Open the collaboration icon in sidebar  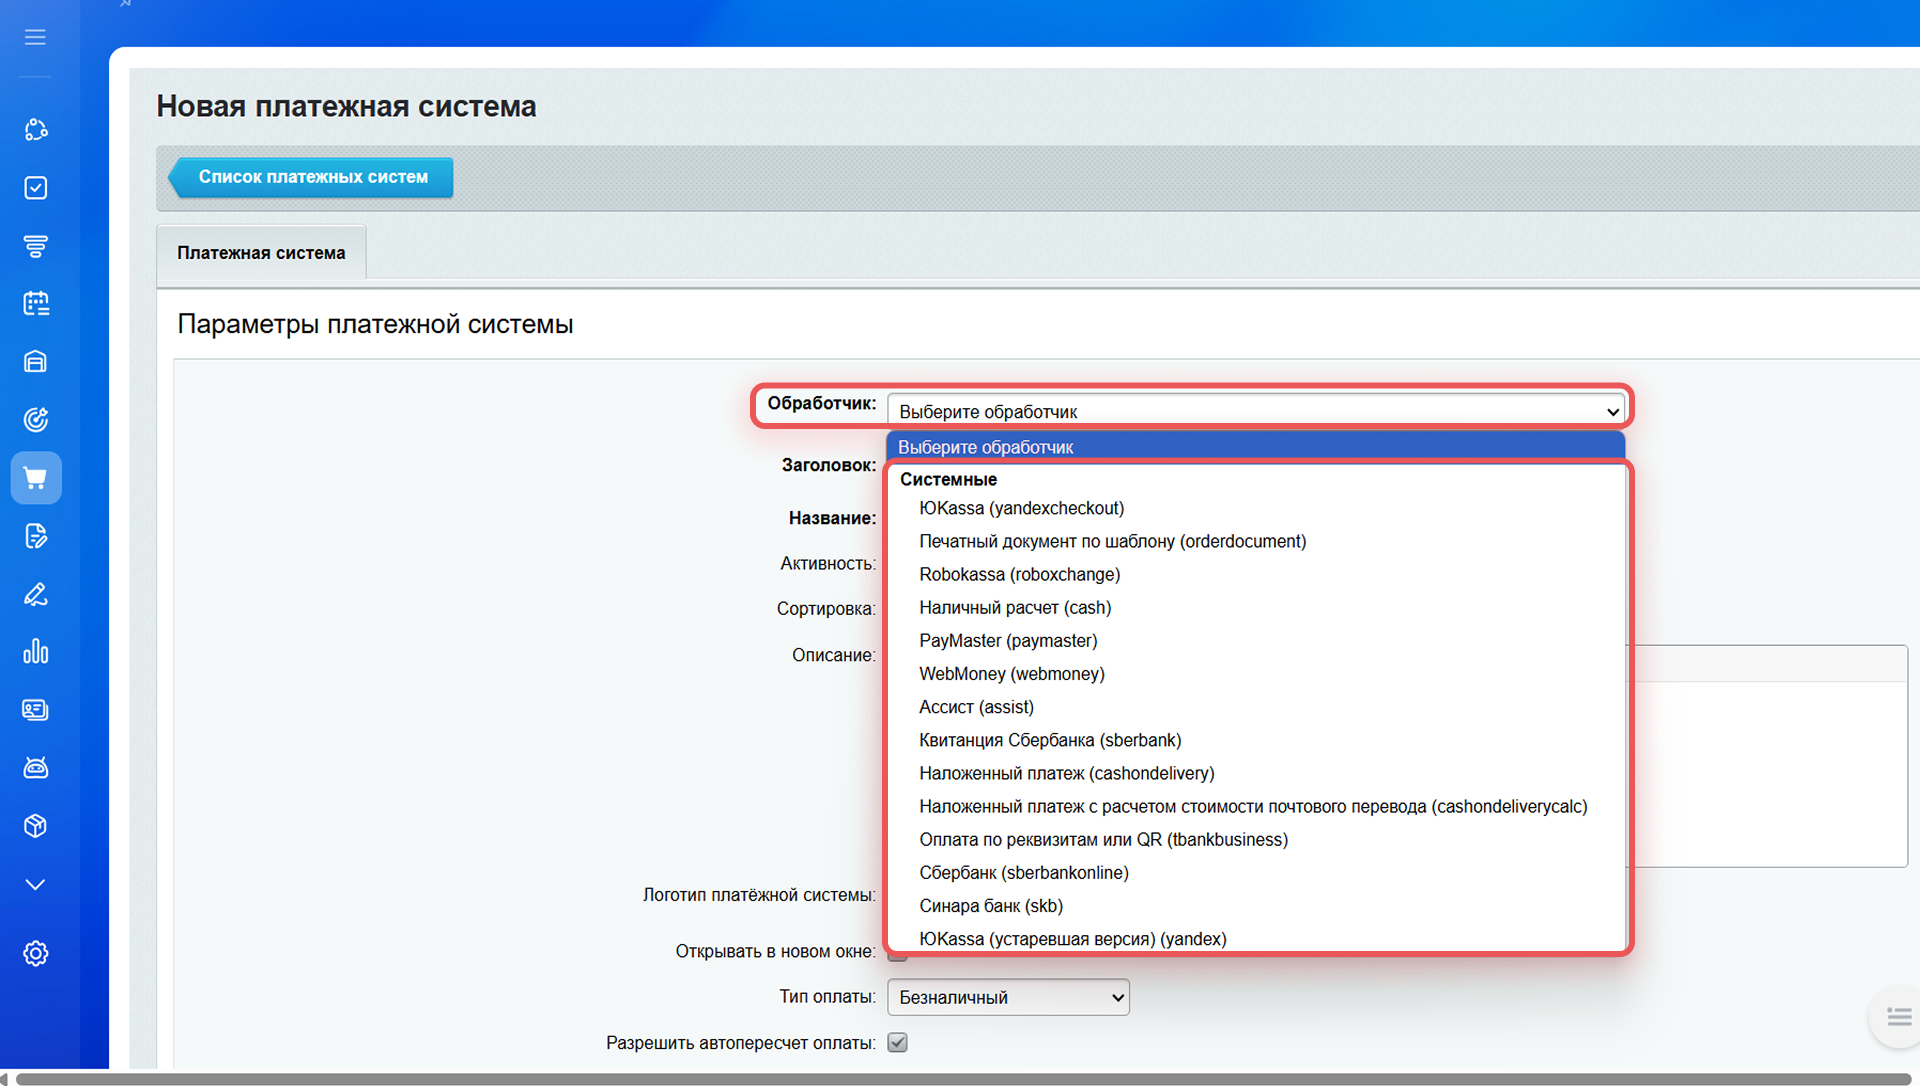click(x=36, y=130)
